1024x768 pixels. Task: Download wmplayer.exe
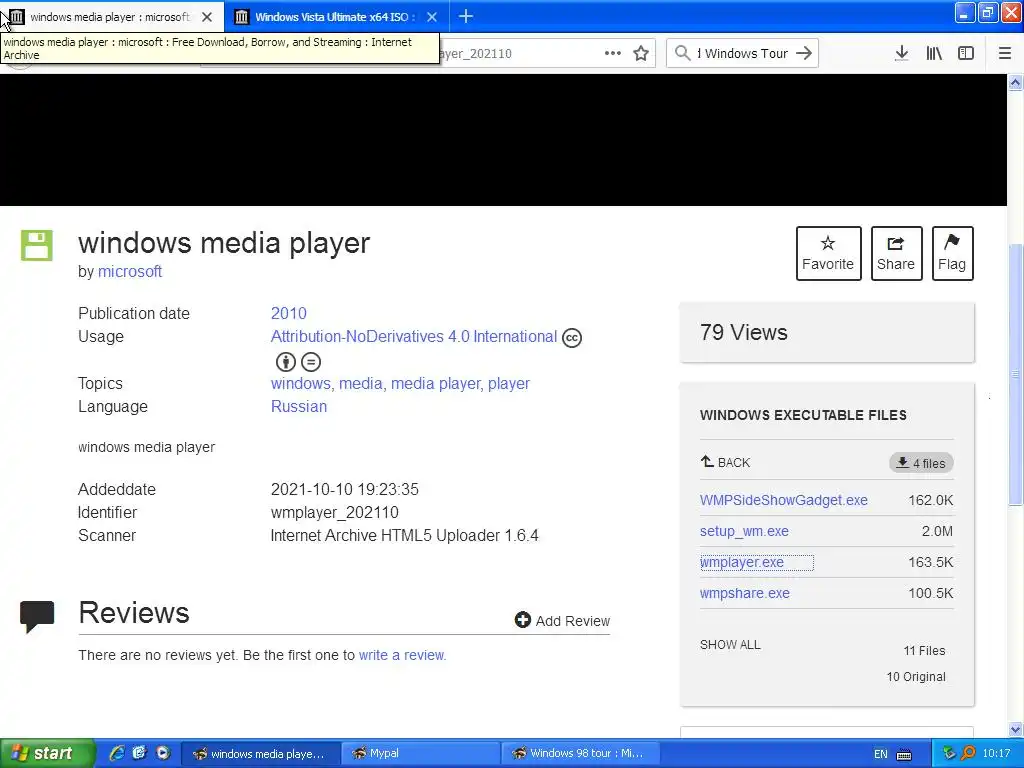click(742, 562)
